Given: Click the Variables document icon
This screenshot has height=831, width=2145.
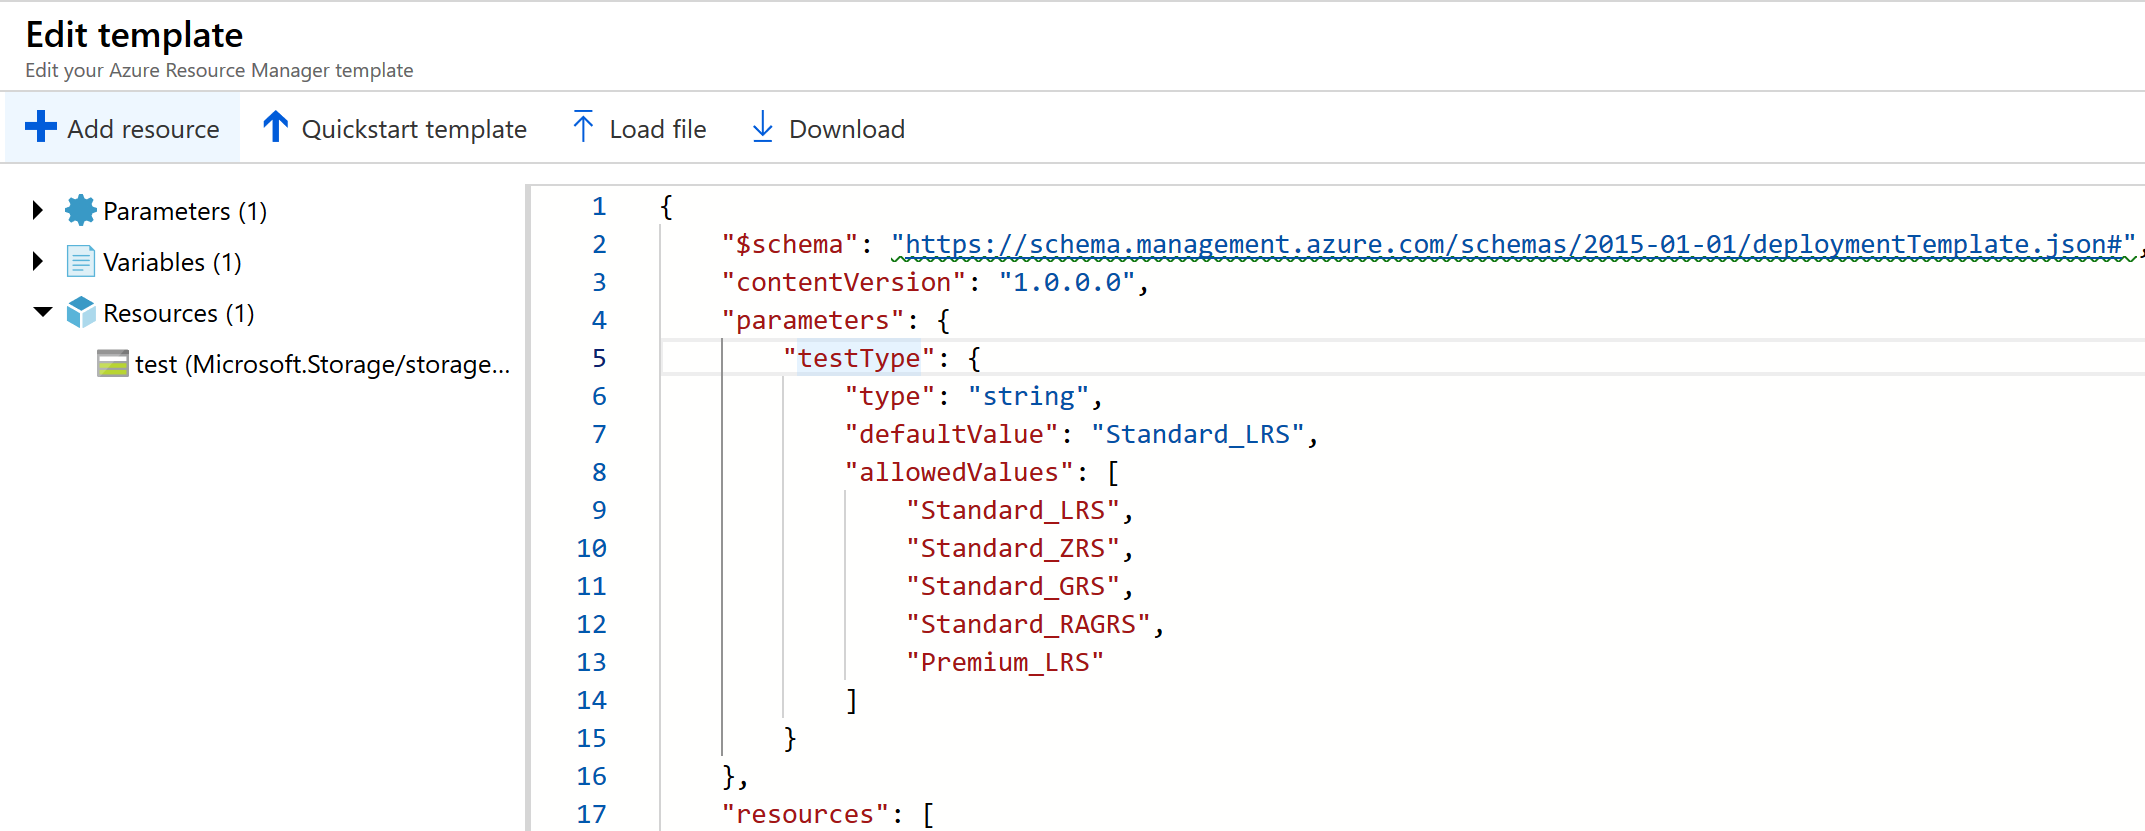Looking at the screenshot, I should (80, 262).
